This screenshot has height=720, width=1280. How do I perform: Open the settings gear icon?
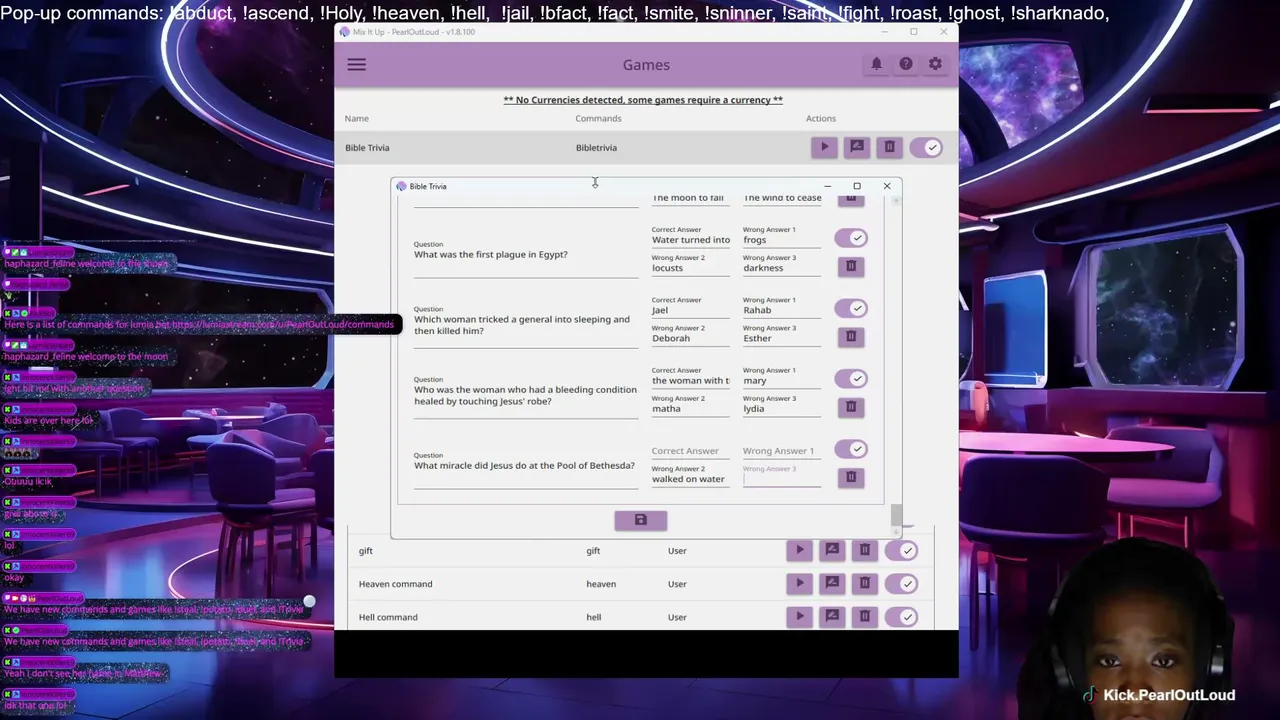[x=935, y=64]
